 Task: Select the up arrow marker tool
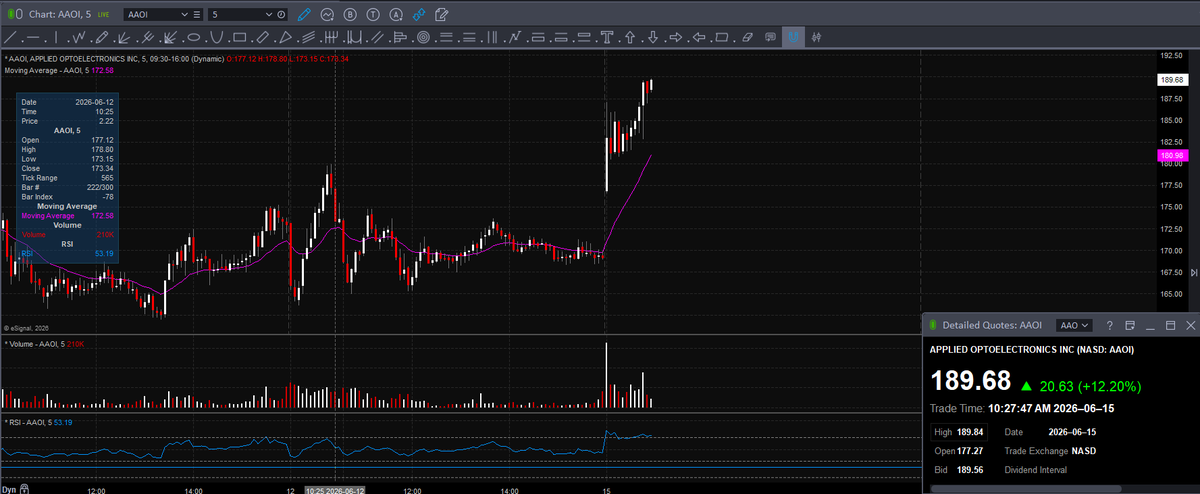click(630, 38)
